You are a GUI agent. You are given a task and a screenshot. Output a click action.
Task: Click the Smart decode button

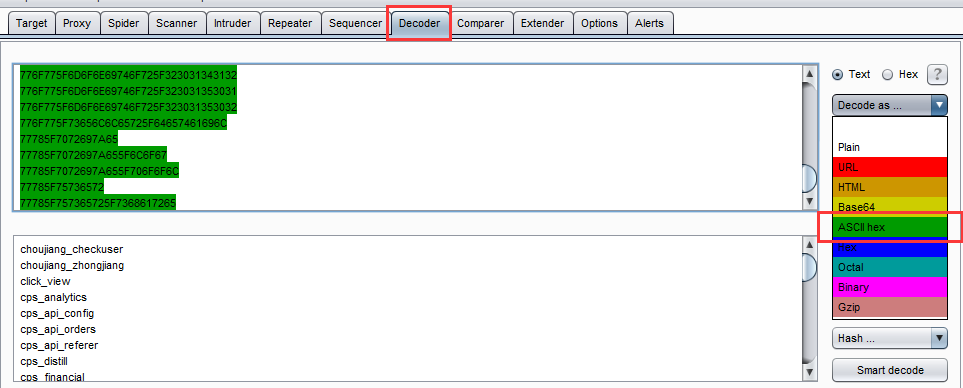tap(890, 370)
